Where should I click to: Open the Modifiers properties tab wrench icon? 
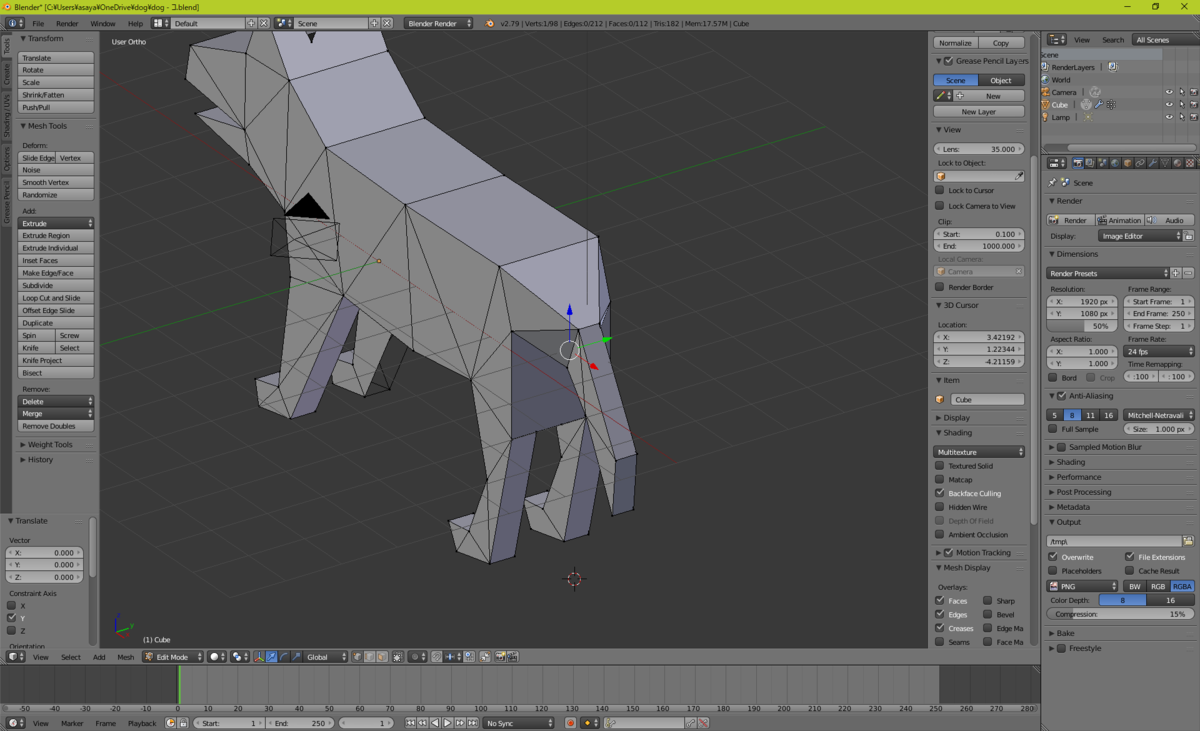point(1152,162)
